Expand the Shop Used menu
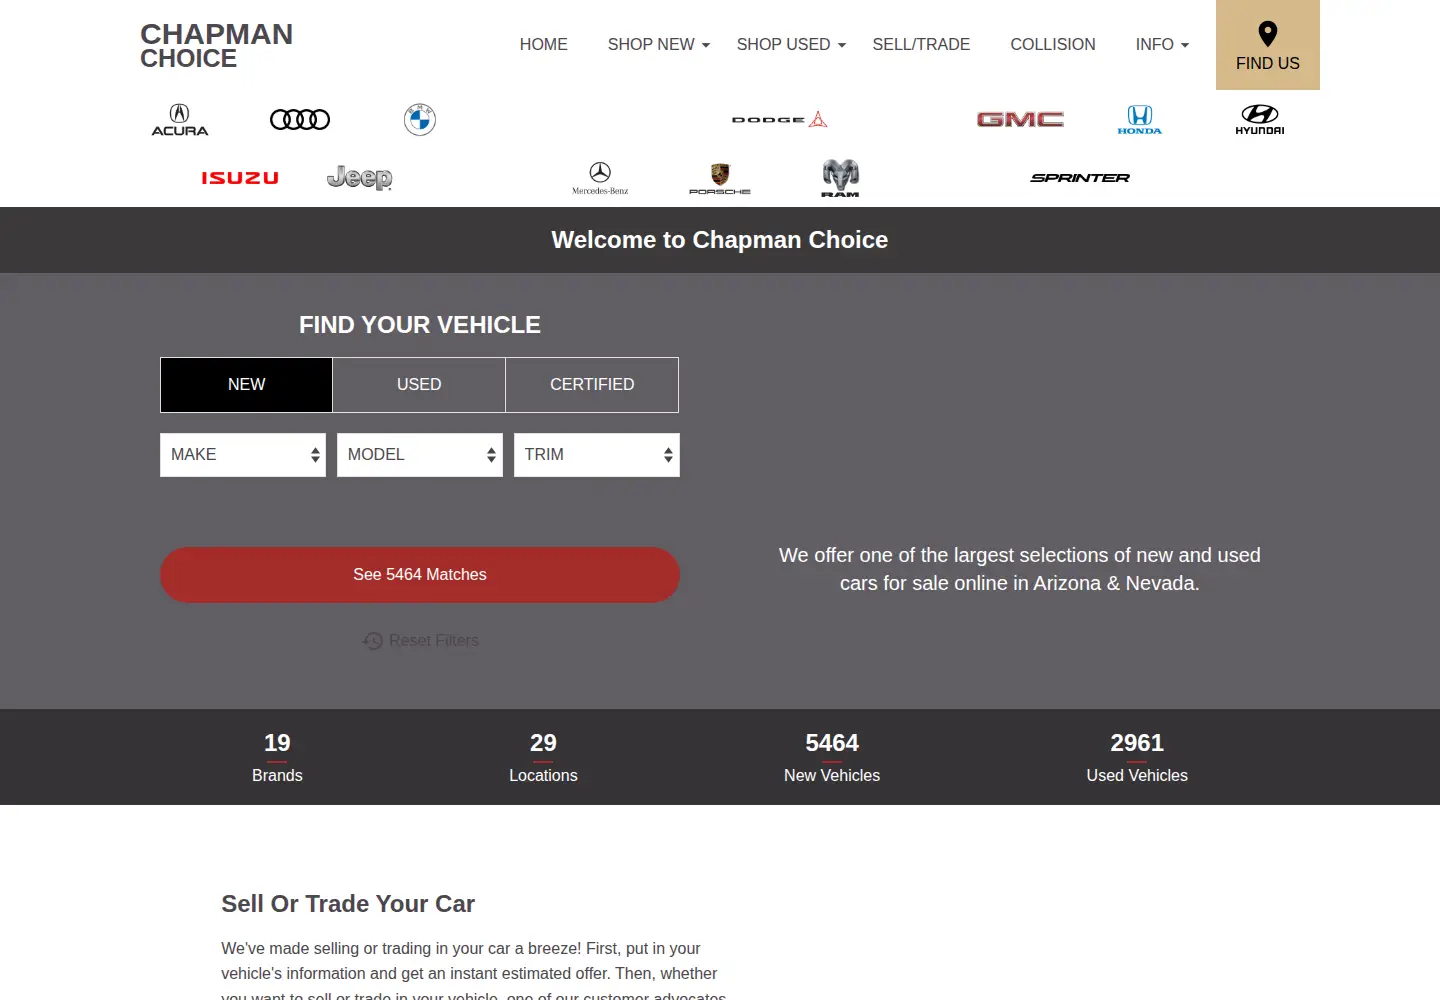Image resolution: width=1440 pixels, height=1000 pixels. point(791,45)
